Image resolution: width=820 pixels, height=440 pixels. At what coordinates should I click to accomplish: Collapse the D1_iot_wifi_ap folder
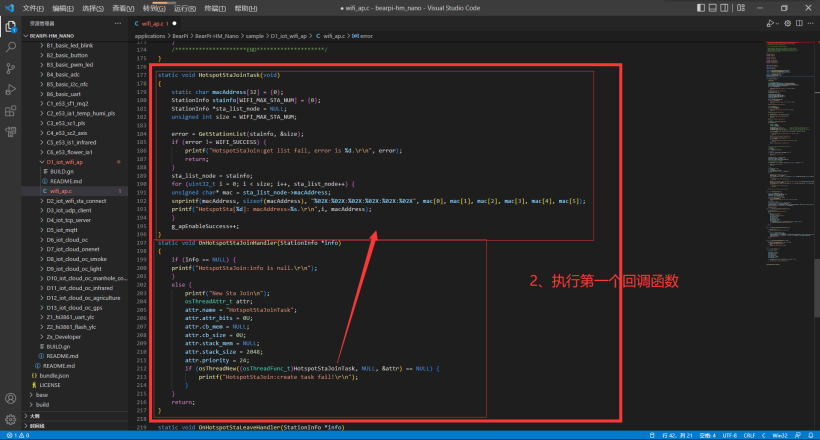pyautogui.click(x=70, y=161)
